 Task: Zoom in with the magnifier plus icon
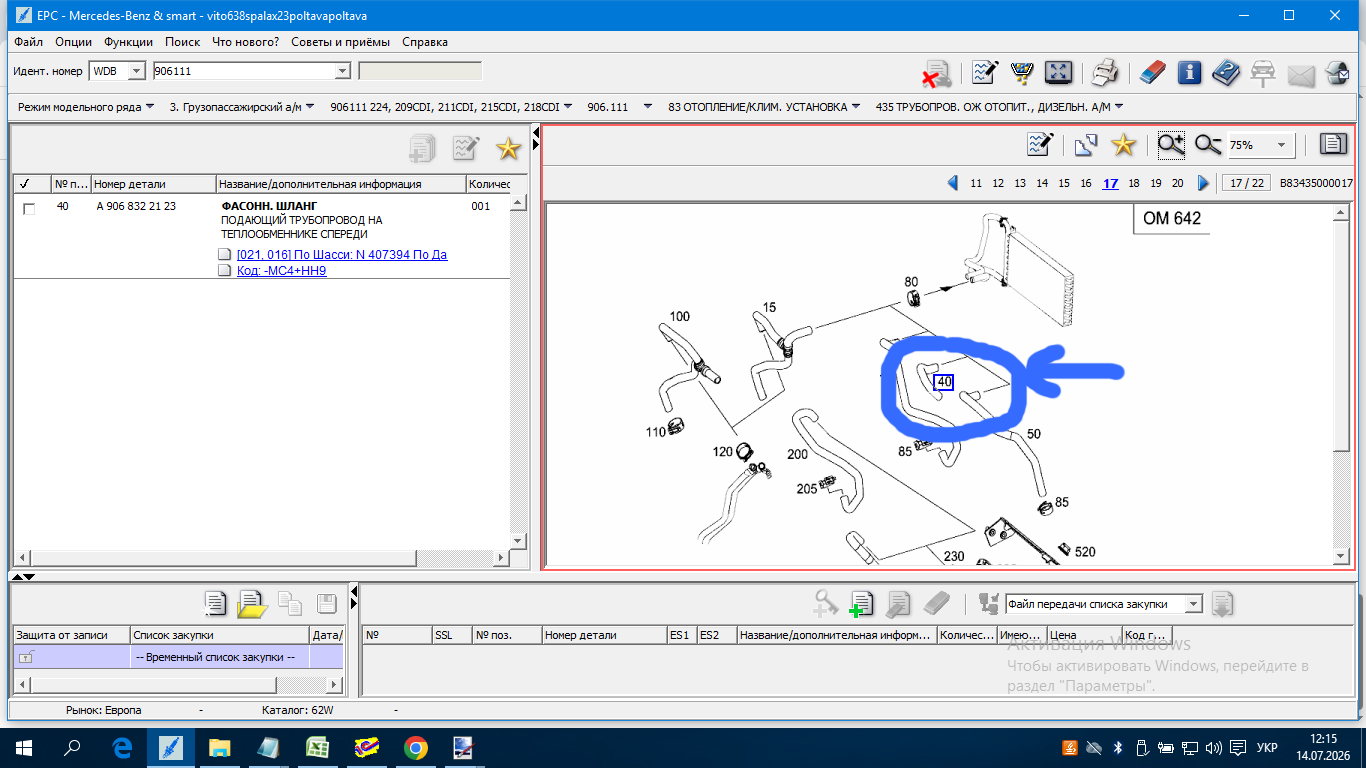[1171, 145]
